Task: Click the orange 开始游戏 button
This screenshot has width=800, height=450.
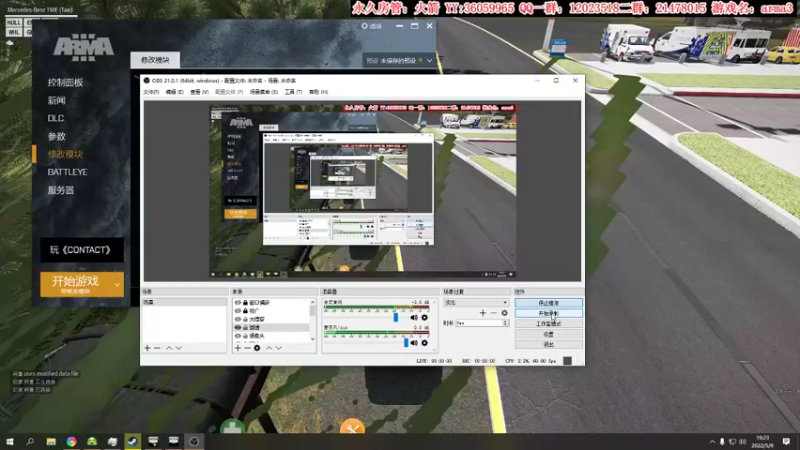Action: point(76,284)
